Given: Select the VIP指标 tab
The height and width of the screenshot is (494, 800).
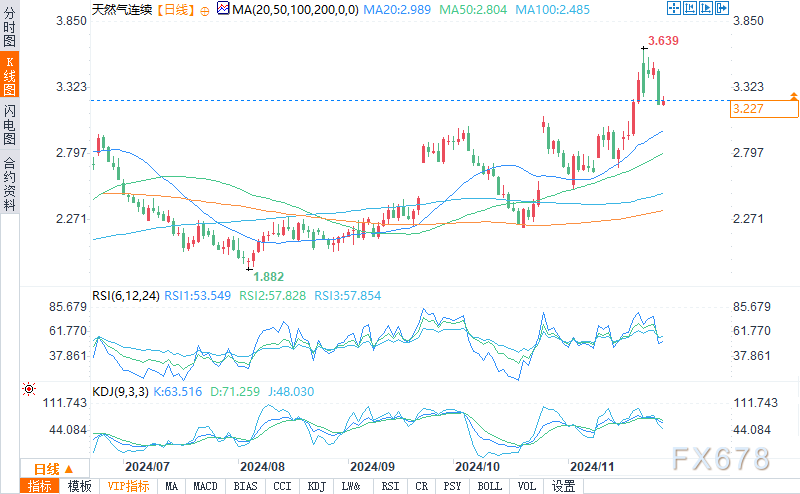Looking at the screenshot, I should (128, 486).
